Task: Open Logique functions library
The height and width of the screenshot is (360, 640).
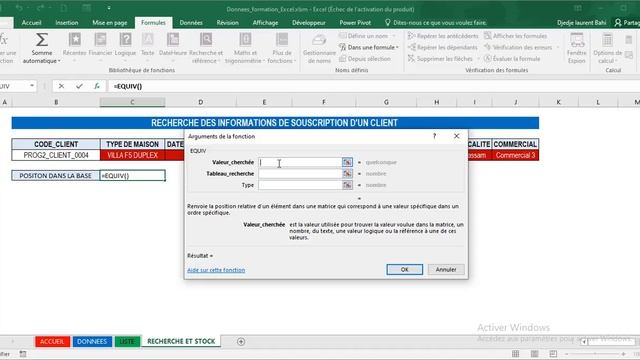Action: [x=125, y=46]
